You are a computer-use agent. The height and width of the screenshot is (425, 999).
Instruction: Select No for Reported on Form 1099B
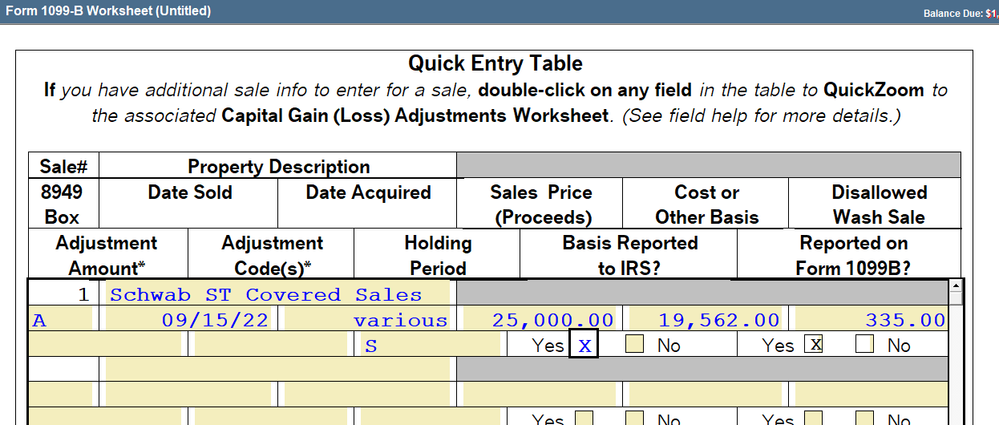866,346
